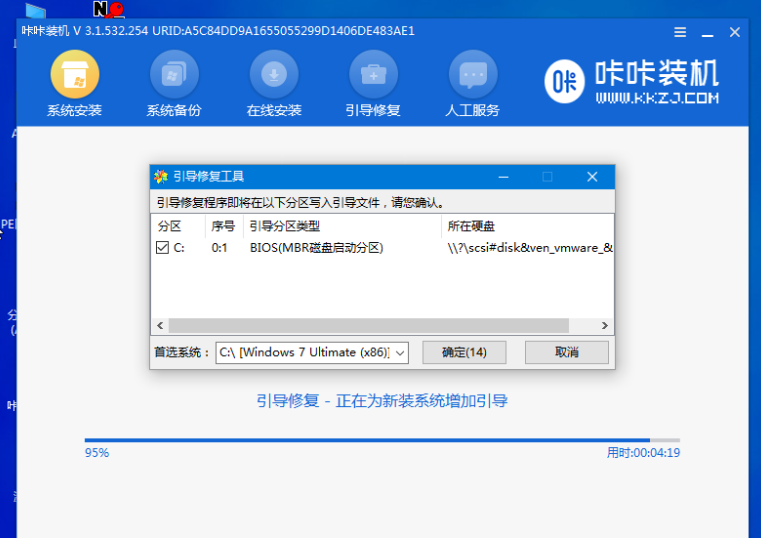Viewport: 761px width, 538px height.
Task: Expand the 首选系统 Windows 7 Ultimate dropdown
Action: (400, 353)
